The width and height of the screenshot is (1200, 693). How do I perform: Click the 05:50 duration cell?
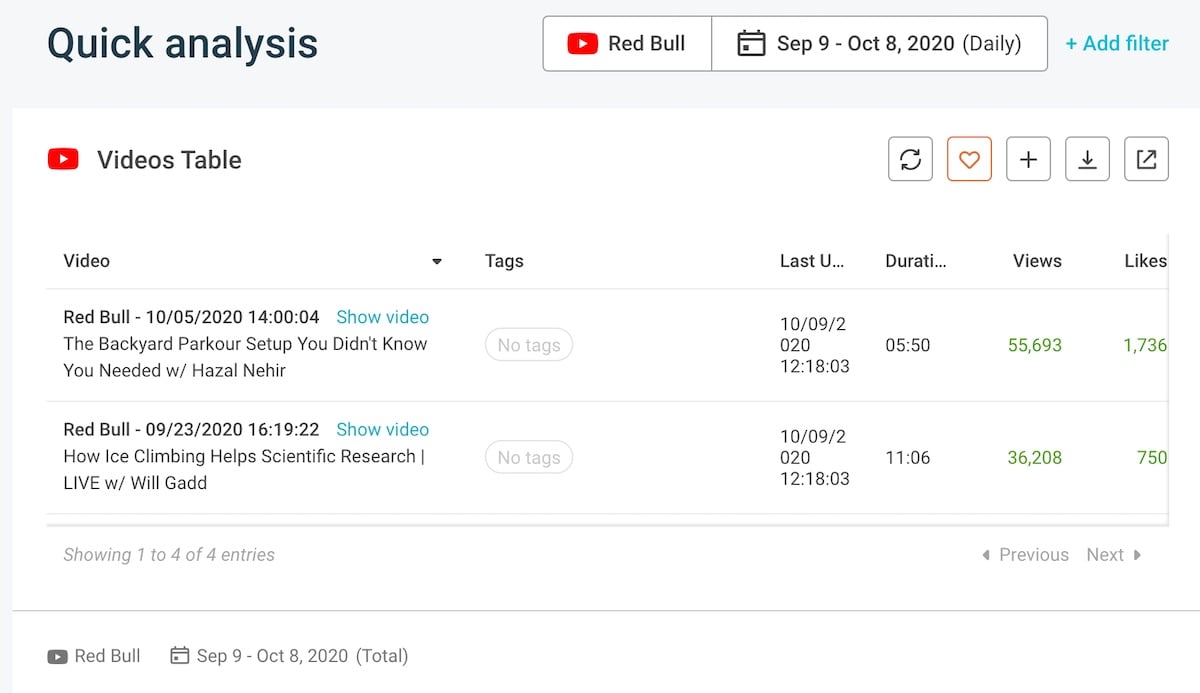[x=908, y=345]
